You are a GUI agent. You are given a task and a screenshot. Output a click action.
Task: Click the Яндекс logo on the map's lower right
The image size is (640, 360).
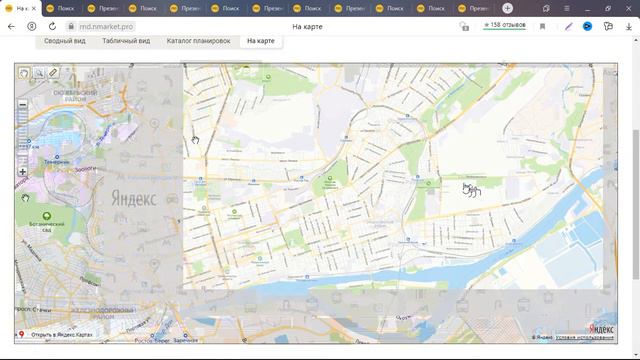601,329
